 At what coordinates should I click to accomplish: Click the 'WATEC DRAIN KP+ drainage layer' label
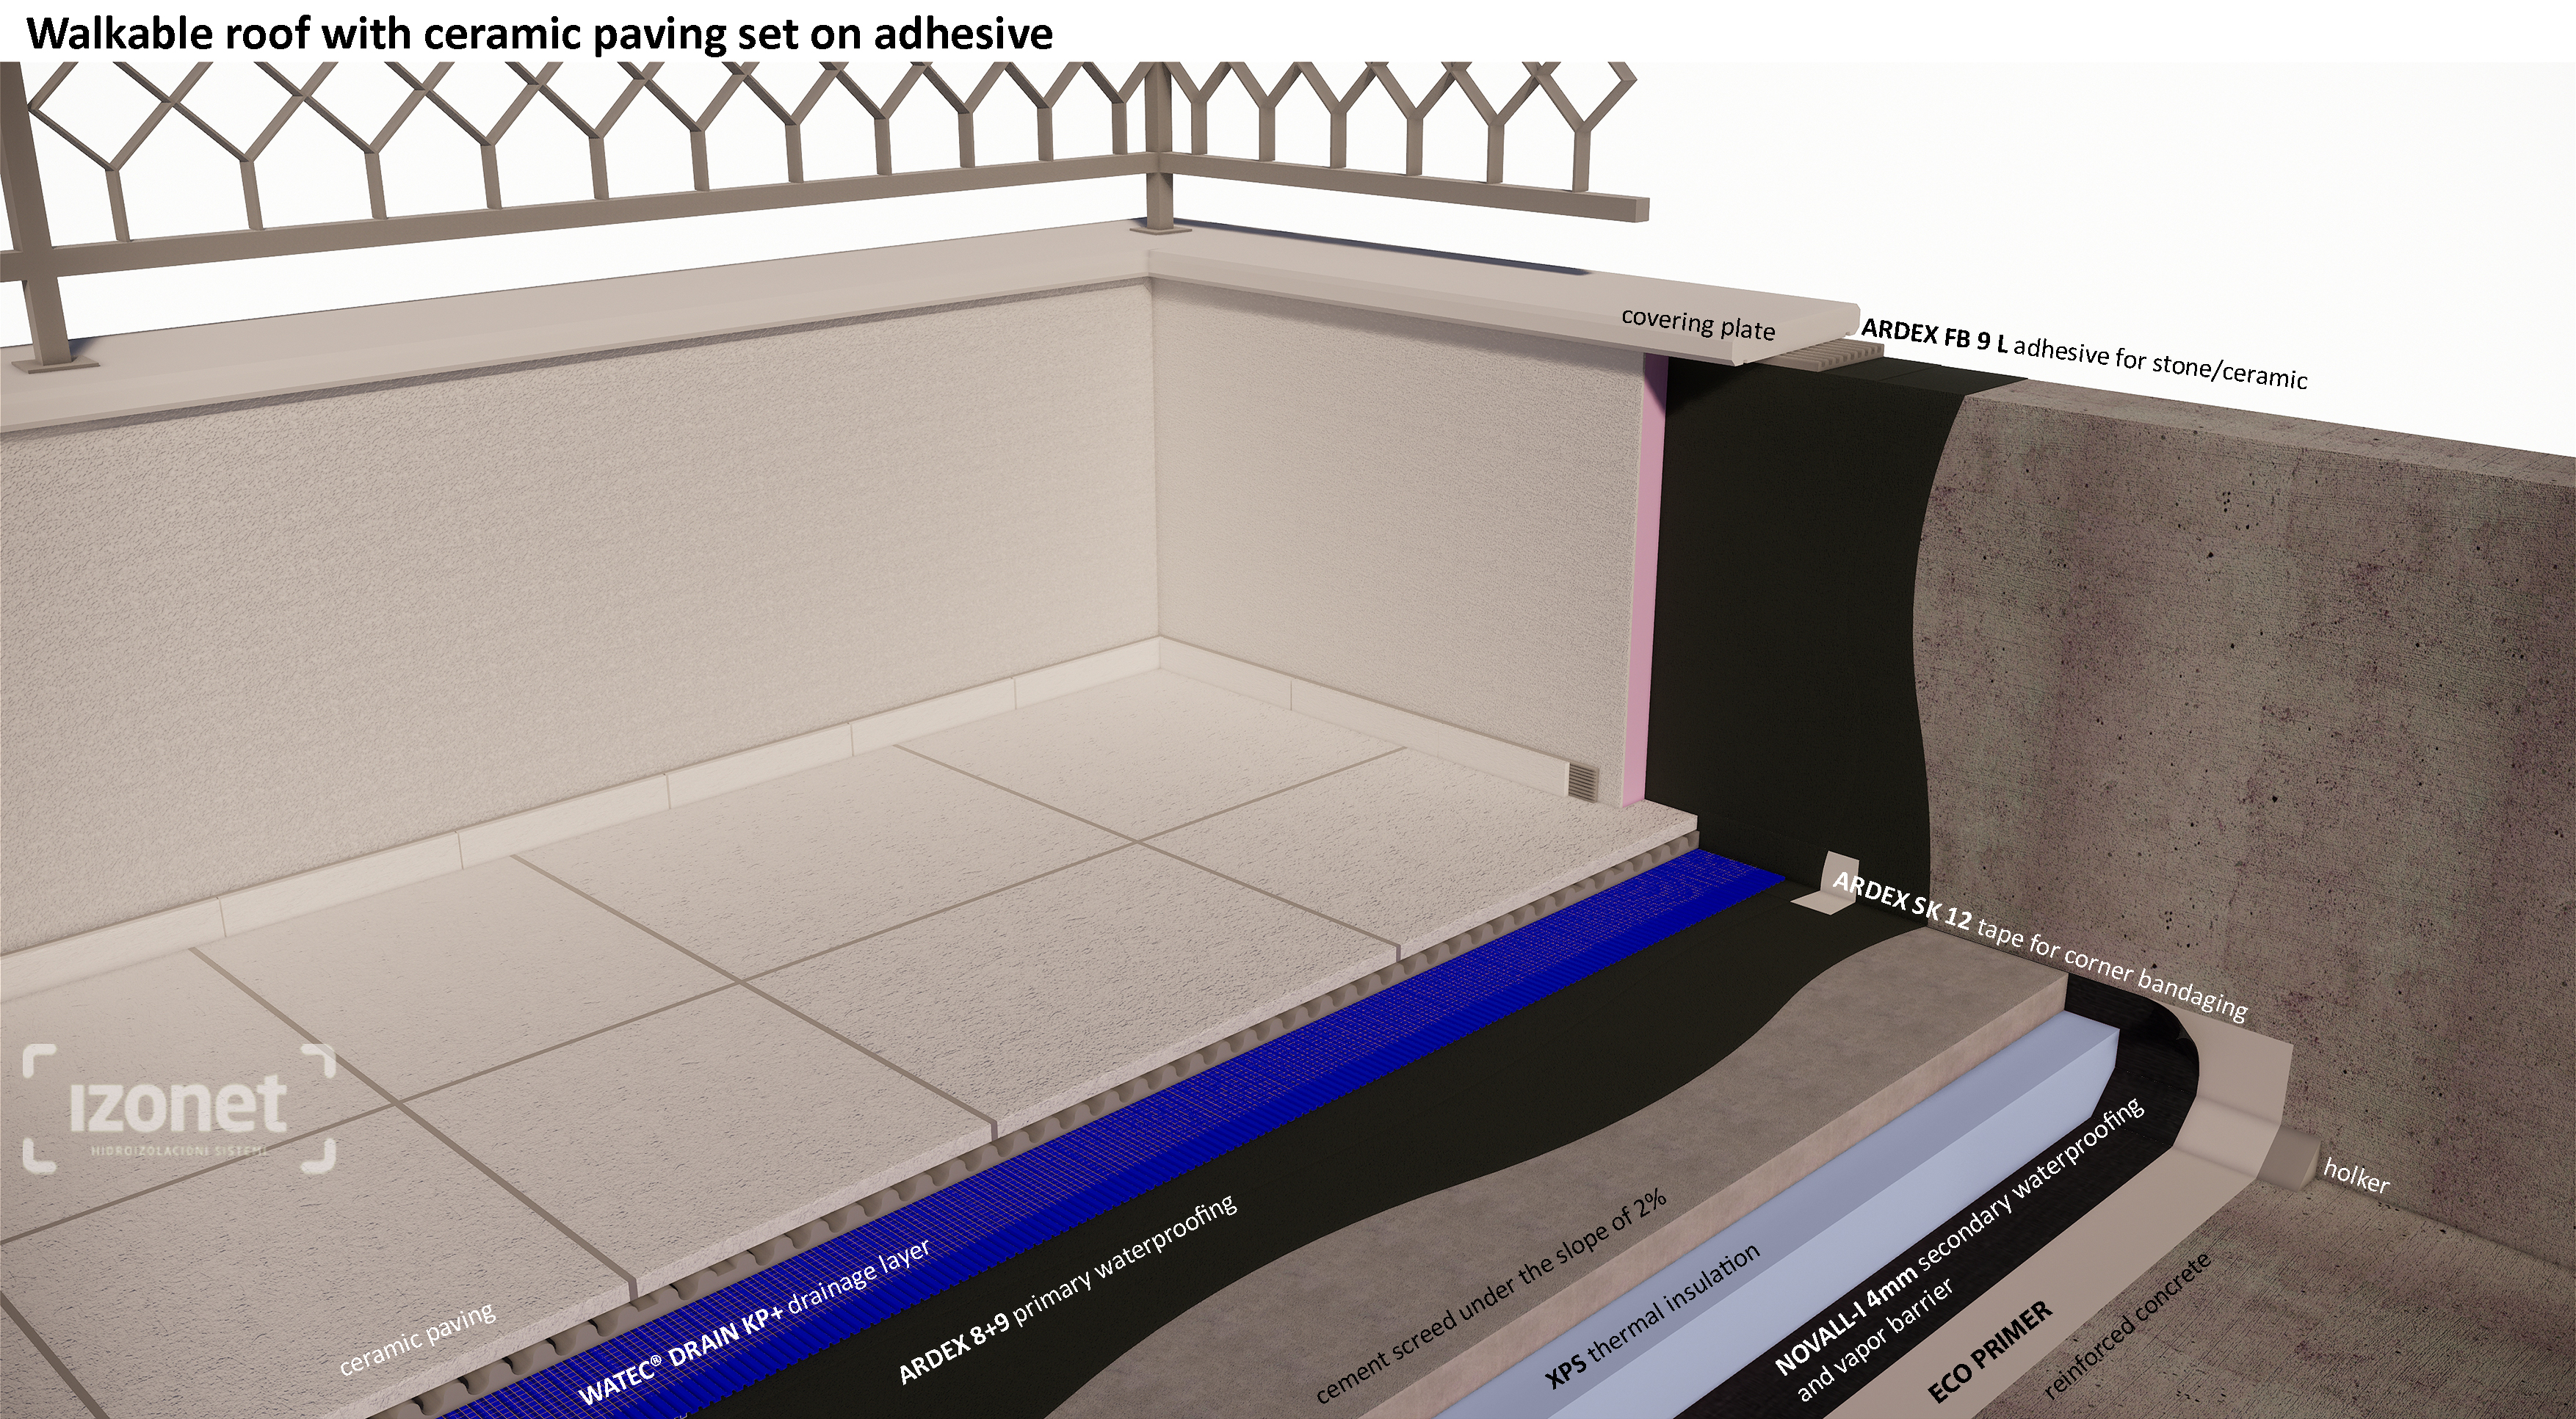(x=755, y=1322)
